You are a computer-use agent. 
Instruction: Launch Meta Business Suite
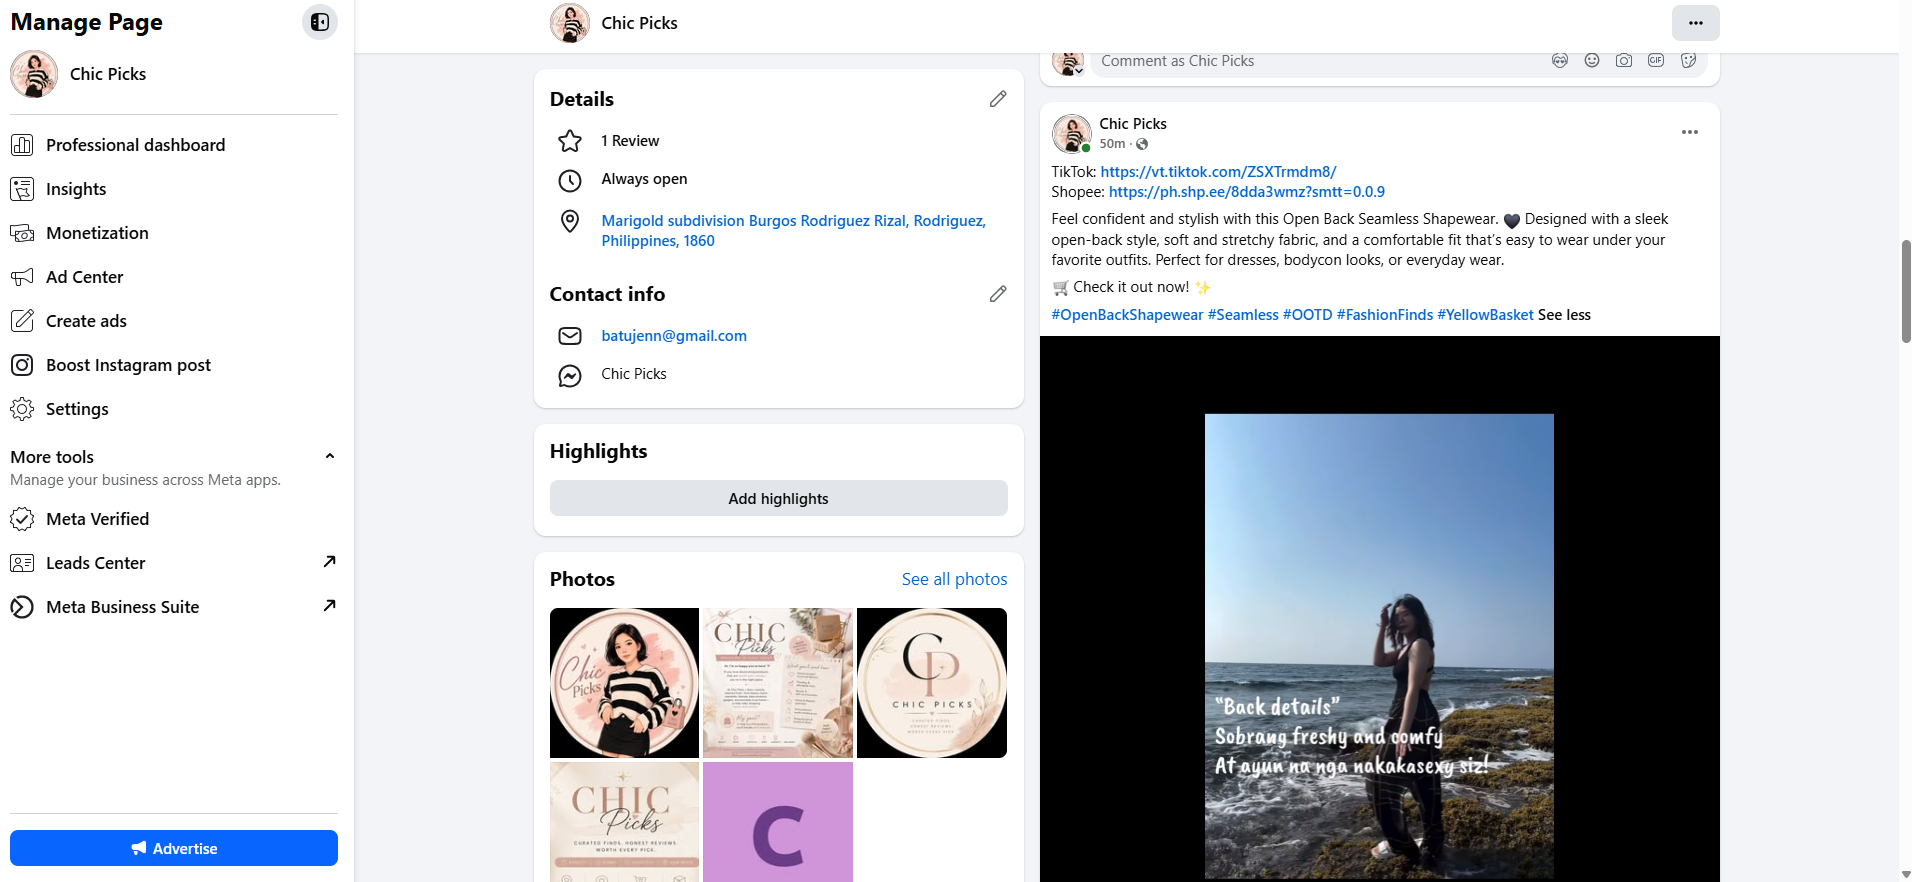click(x=174, y=607)
